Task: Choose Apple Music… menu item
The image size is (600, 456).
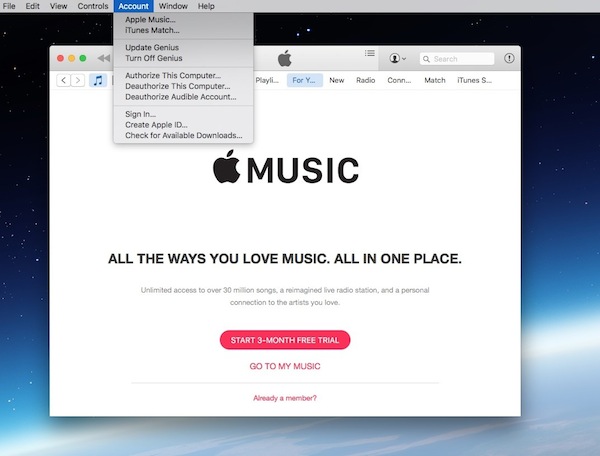Action: (184, 20)
